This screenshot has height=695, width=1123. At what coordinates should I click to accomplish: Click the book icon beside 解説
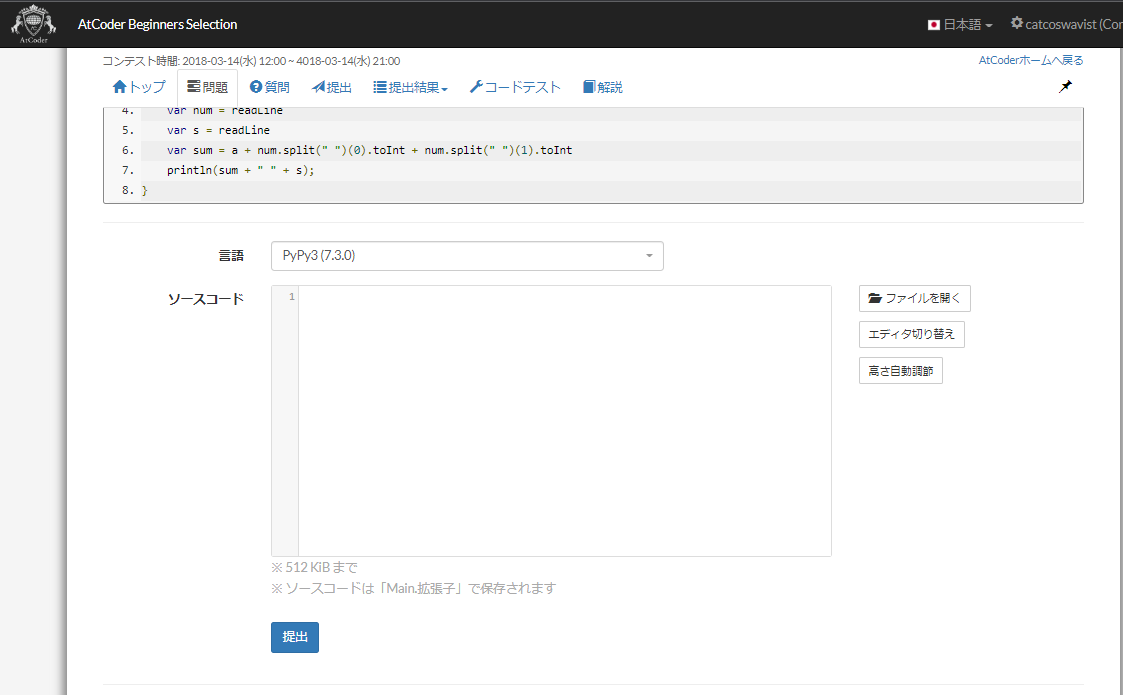589,87
